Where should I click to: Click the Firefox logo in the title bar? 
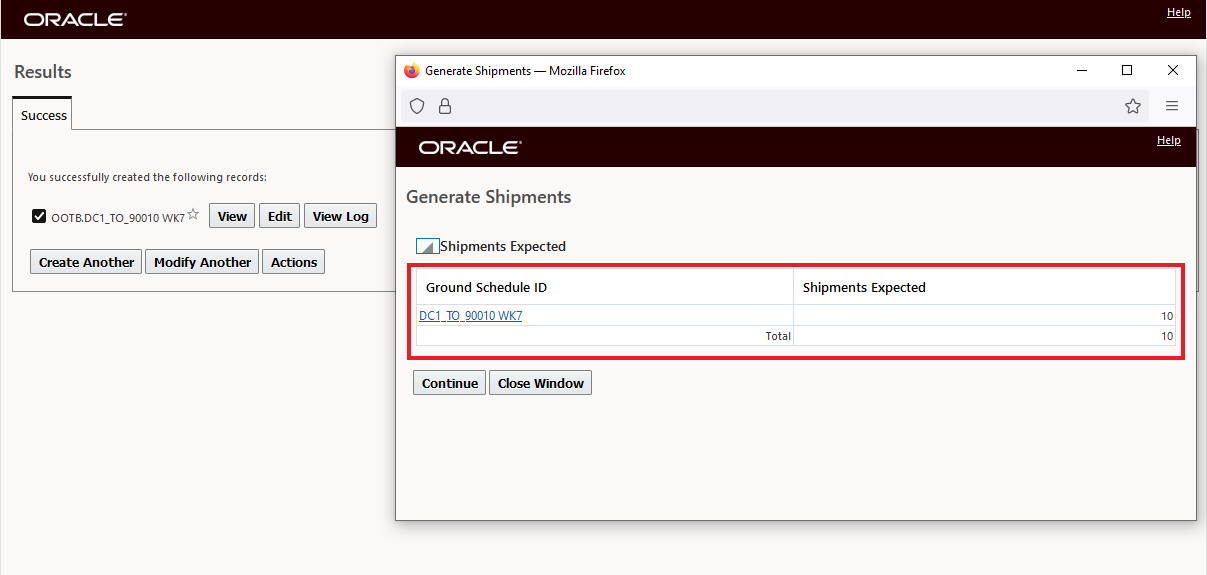point(411,71)
